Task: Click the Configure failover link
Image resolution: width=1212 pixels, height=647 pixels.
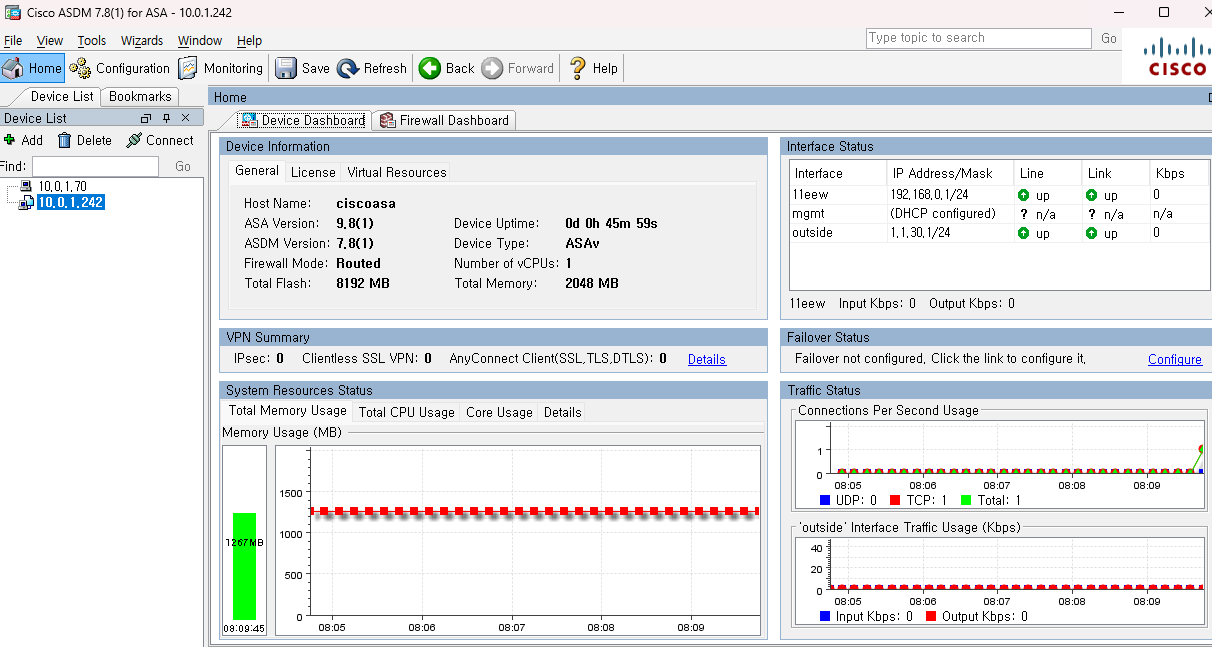Action: click(1175, 359)
